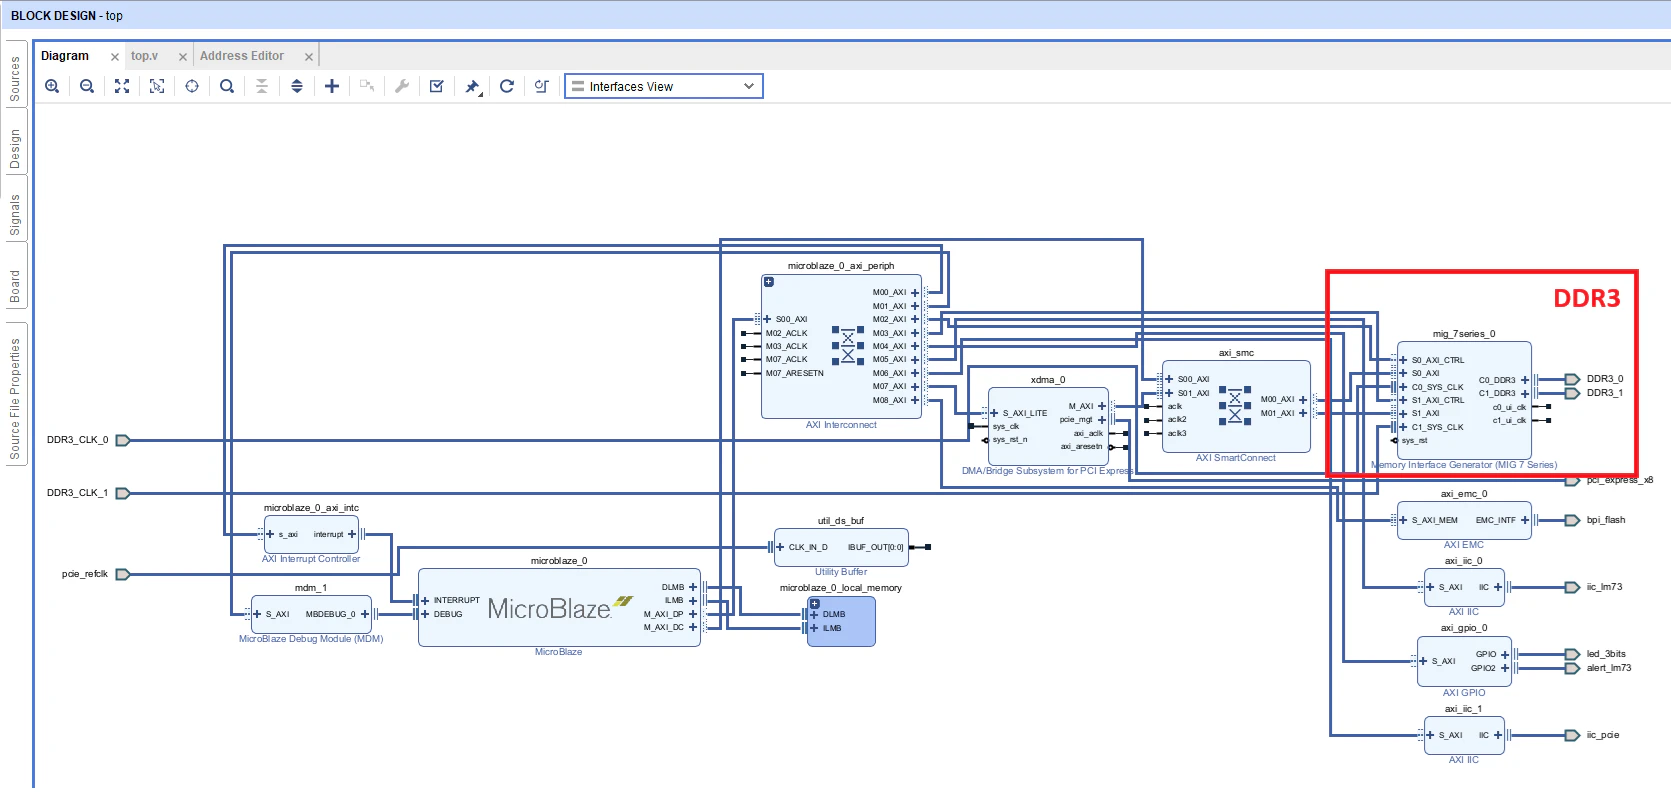Add IP with the plus icon
Viewport: 1671px width, 811px height.
click(332, 87)
